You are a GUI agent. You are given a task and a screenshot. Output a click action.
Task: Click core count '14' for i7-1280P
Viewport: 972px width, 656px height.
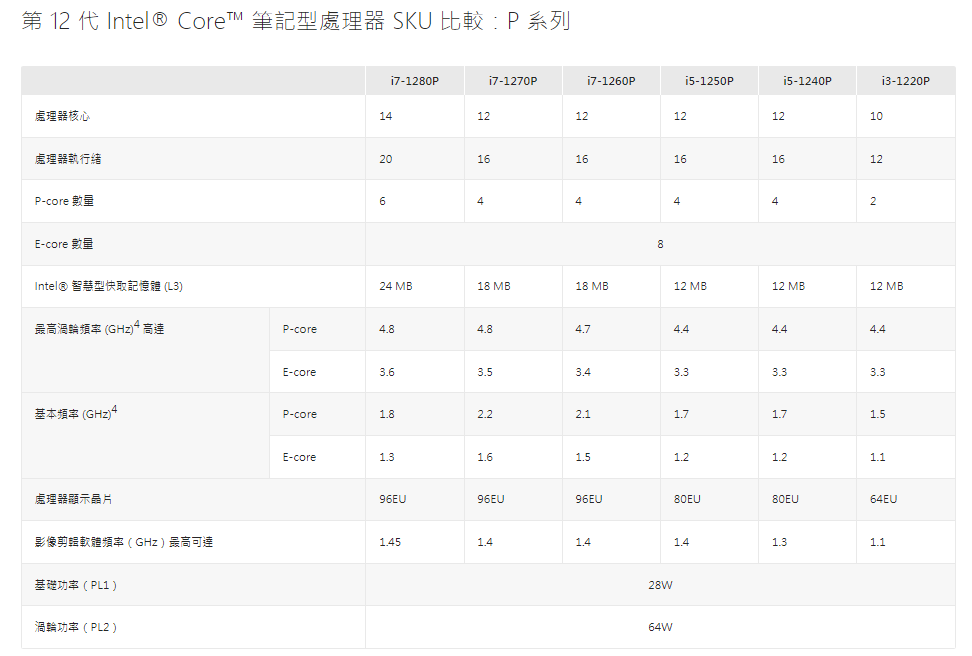click(386, 116)
